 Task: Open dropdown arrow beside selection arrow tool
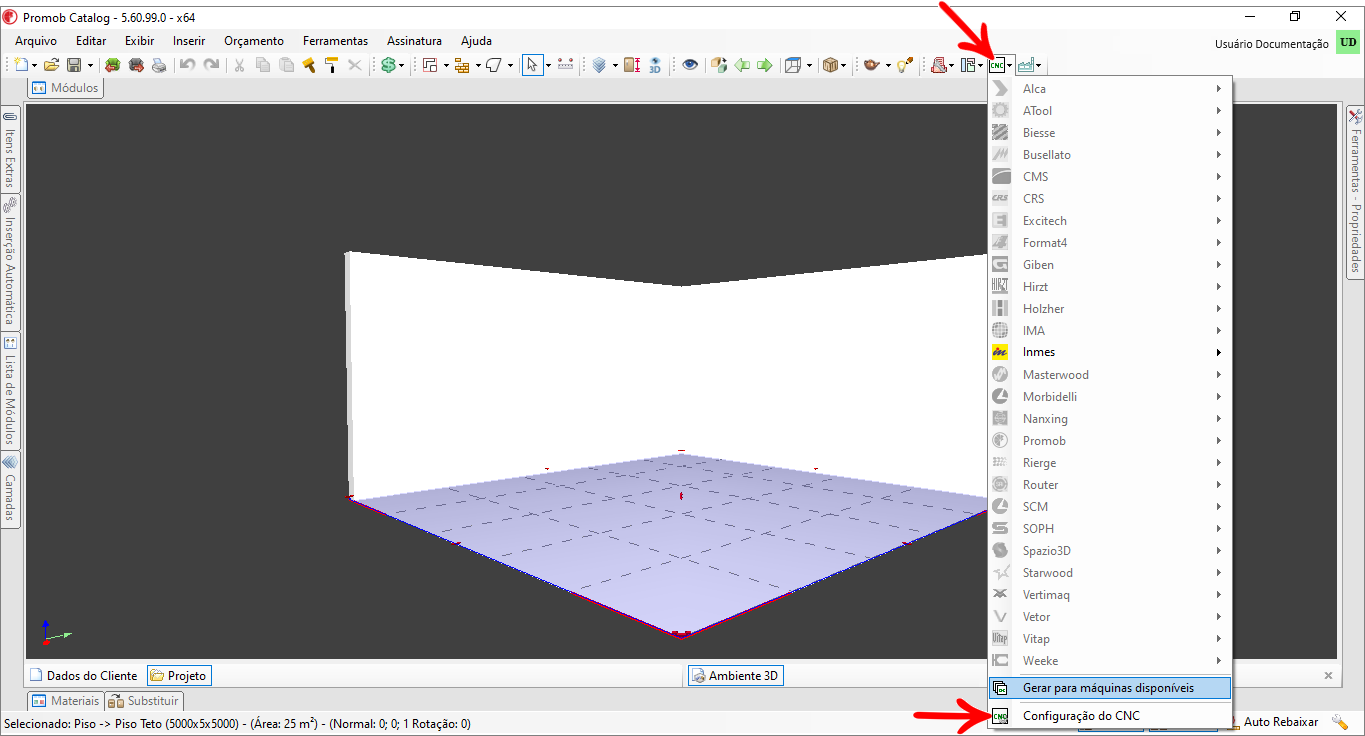pyautogui.click(x=548, y=65)
